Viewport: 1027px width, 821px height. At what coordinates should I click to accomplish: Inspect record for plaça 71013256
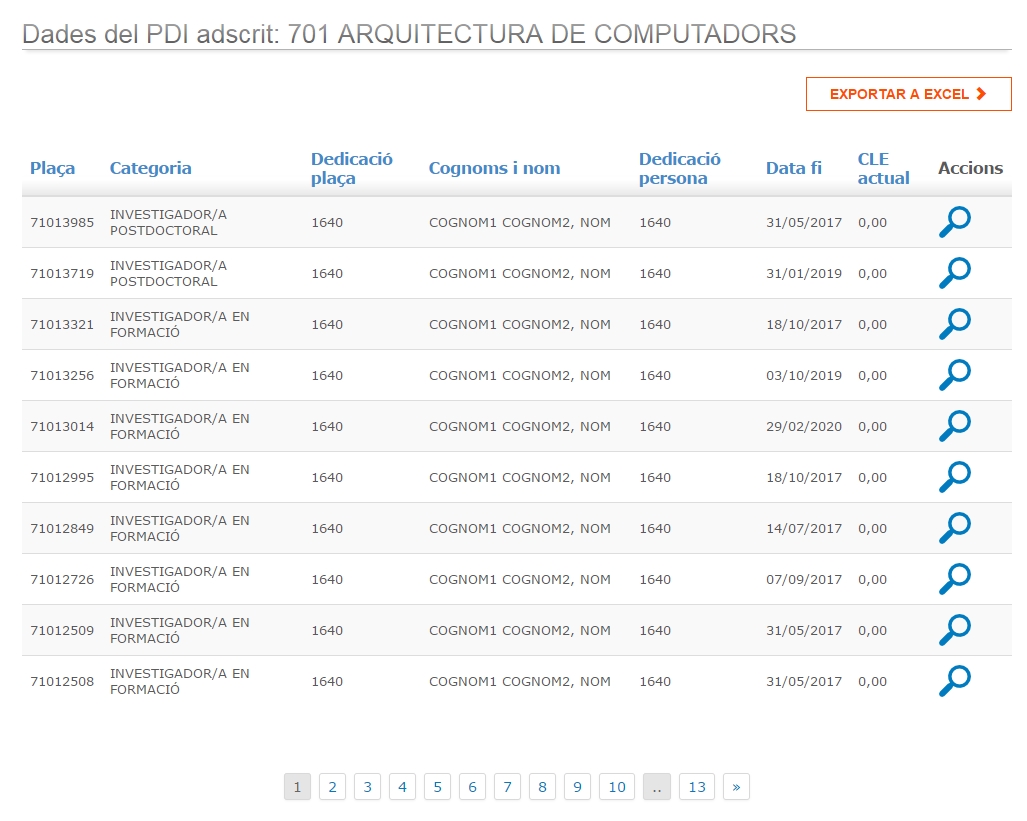click(954, 375)
